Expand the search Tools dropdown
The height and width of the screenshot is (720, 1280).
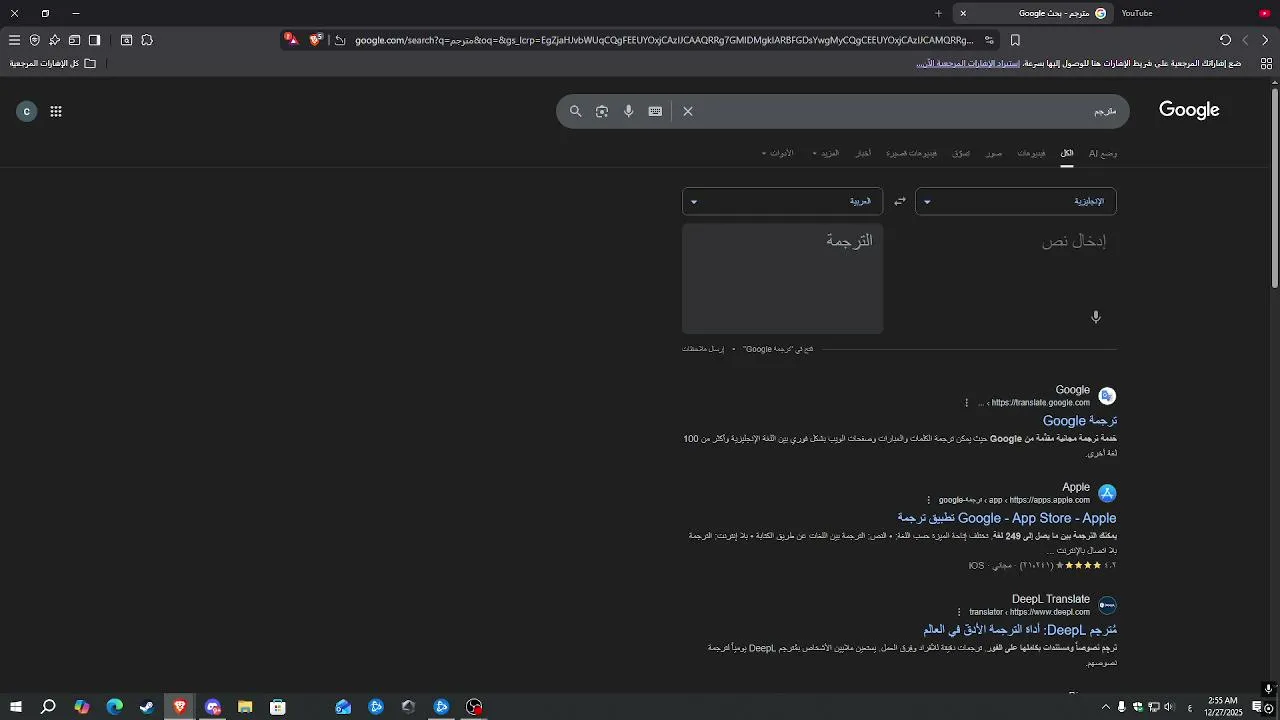click(x=778, y=153)
